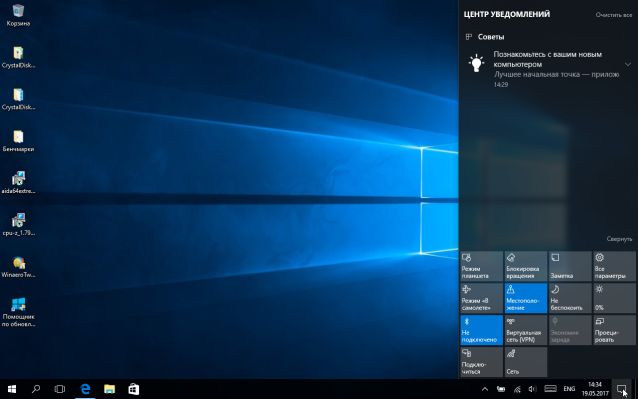Open the Корзина recycle bin icon
The image size is (638, 399).
[x=18, y=15]
